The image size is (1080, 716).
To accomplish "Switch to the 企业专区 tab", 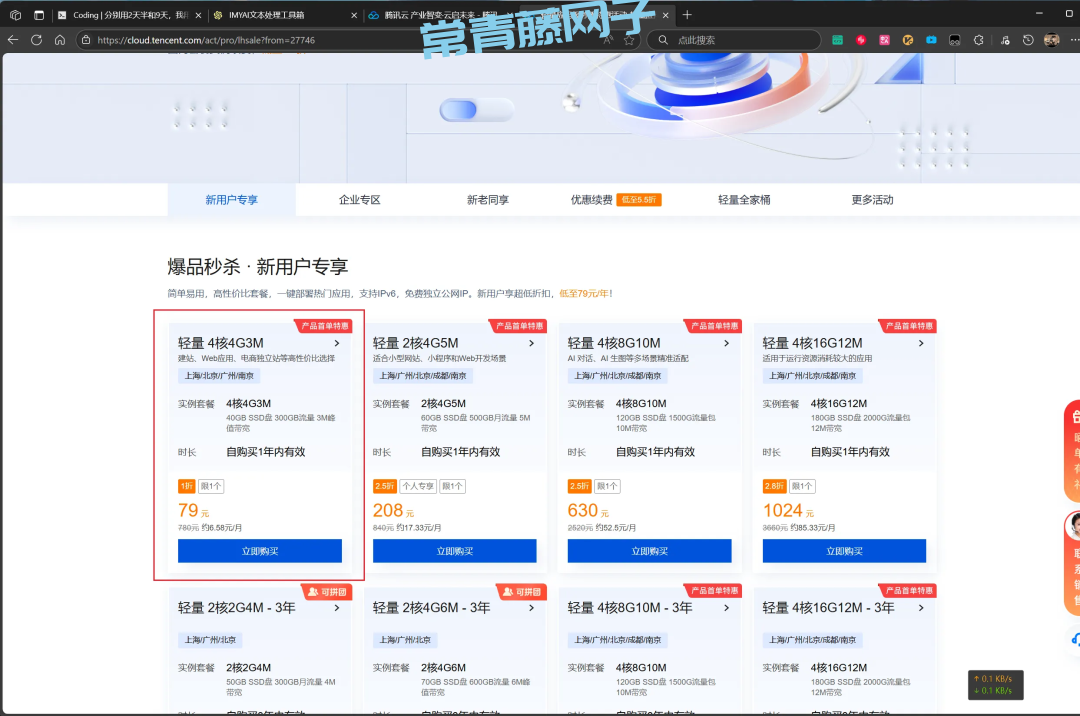I will [x=359, y=199].
